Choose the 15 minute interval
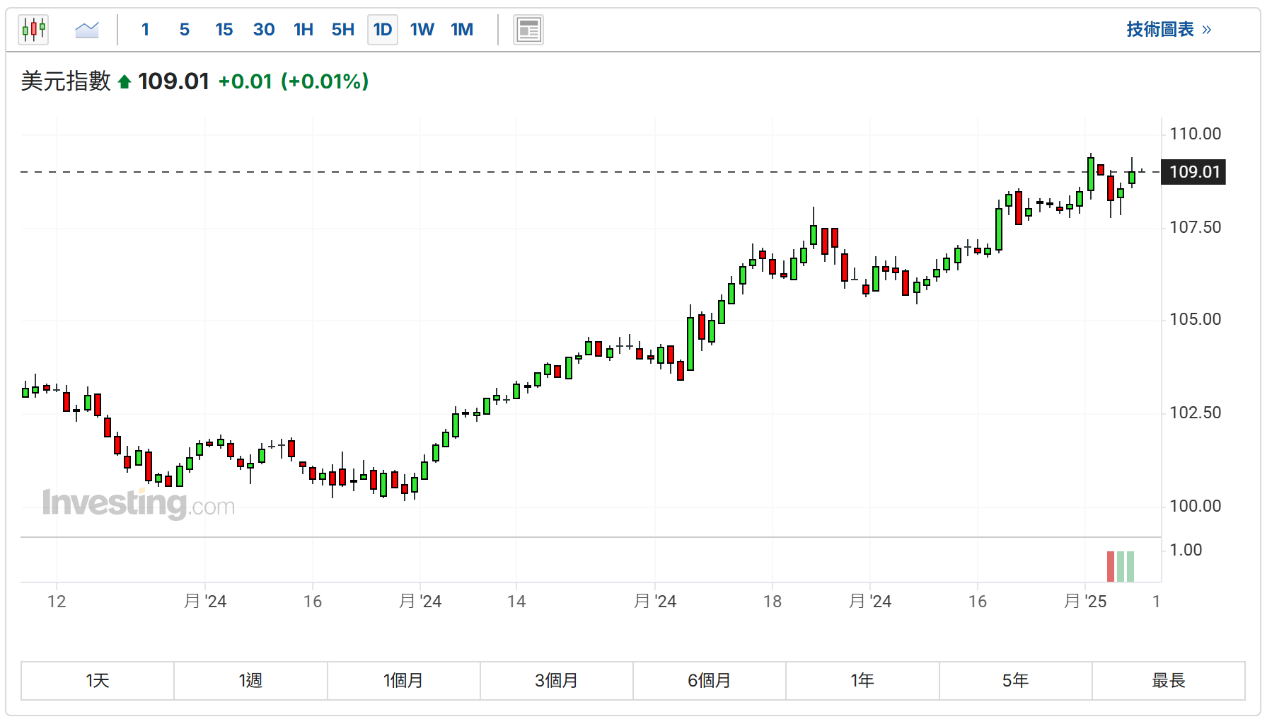 (224, 30)
